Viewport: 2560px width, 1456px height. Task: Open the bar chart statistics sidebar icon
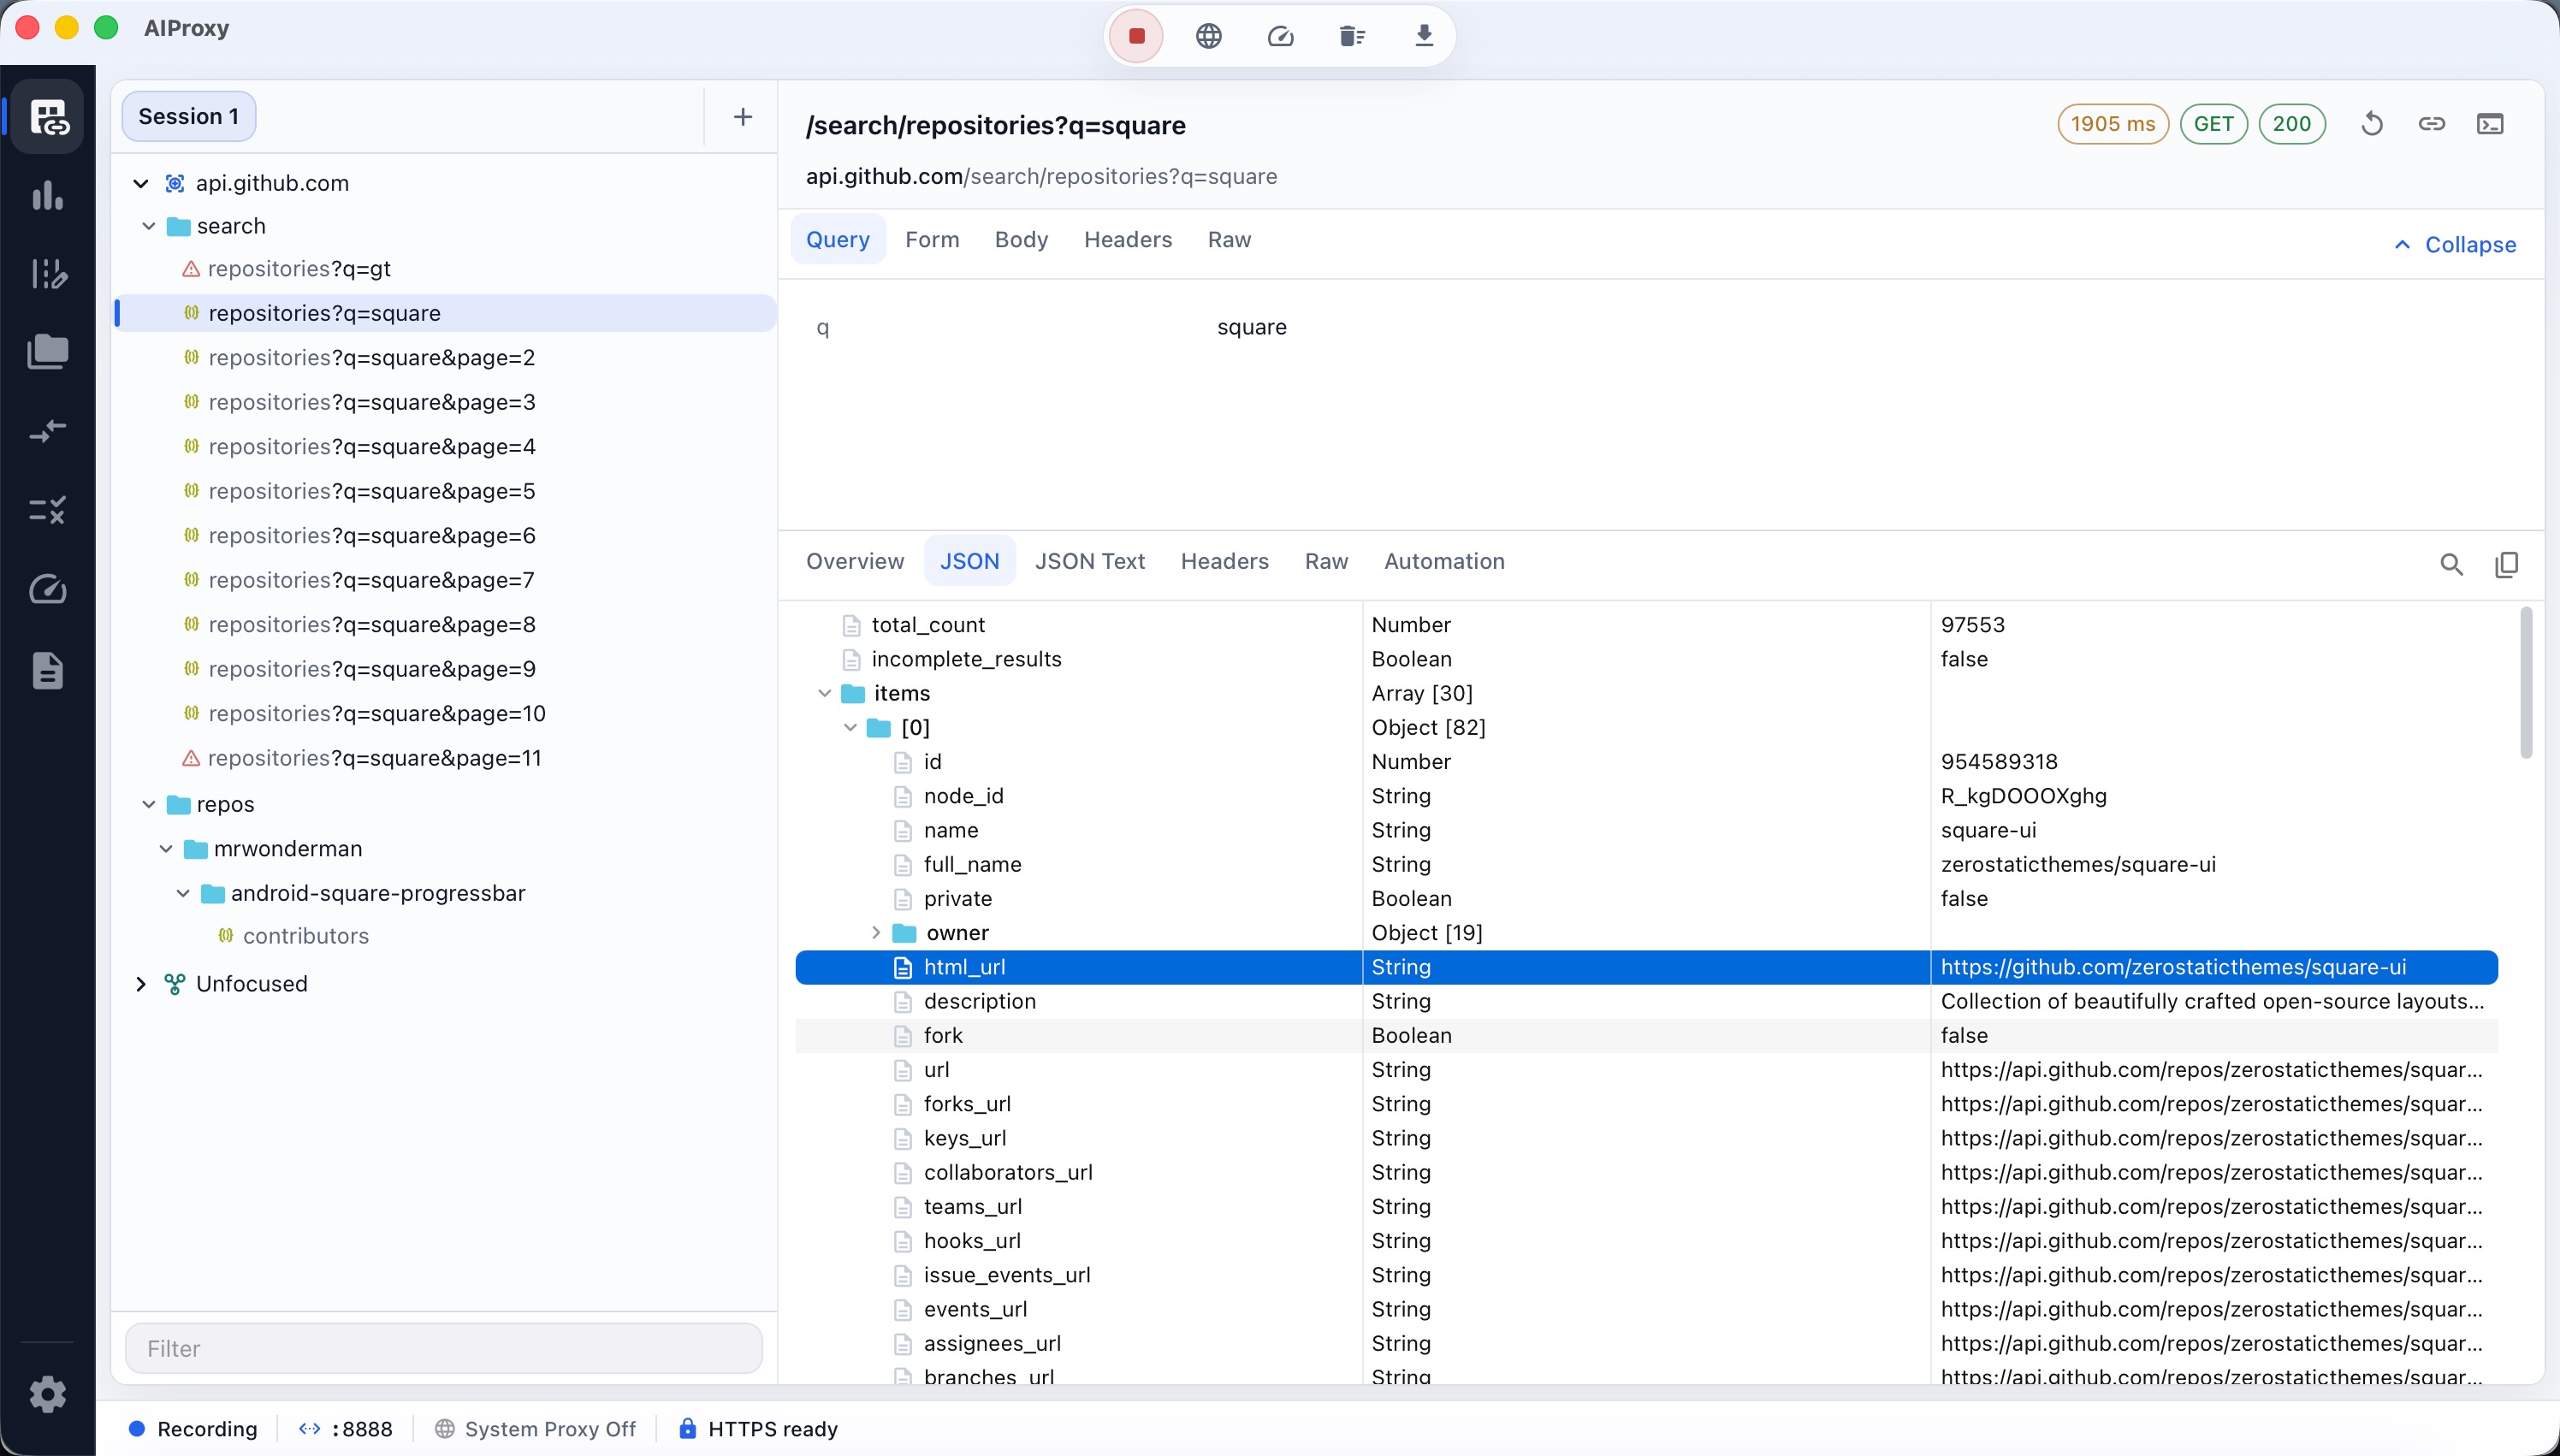[x=48, y=195]
